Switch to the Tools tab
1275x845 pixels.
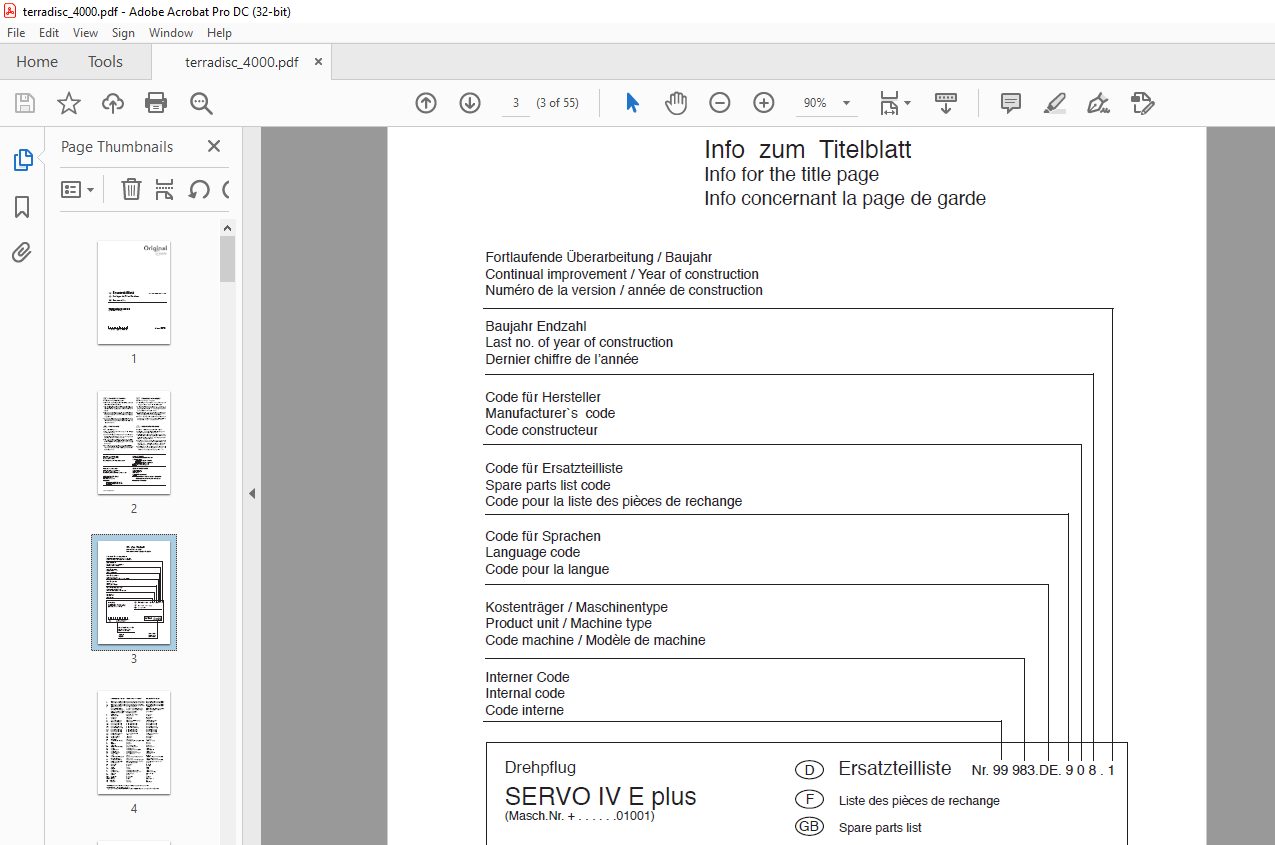pyautogui.click(x=105, y=62)
